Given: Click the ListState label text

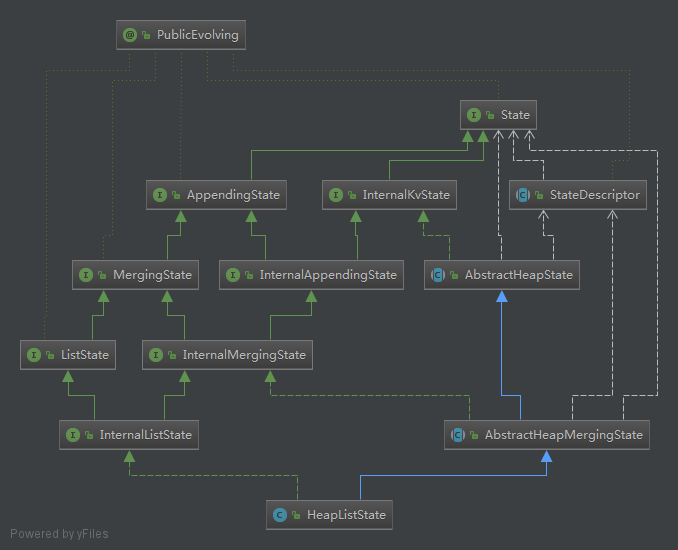Looking at the screenshot, I should [x=85, y=355].
